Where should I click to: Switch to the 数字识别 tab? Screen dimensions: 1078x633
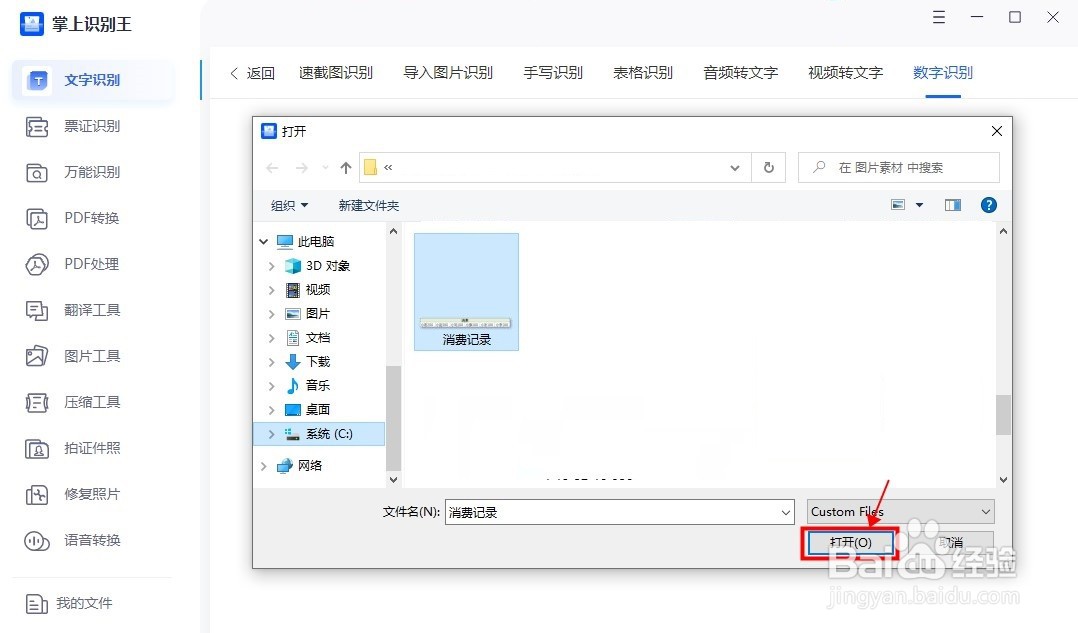point(941,72)
